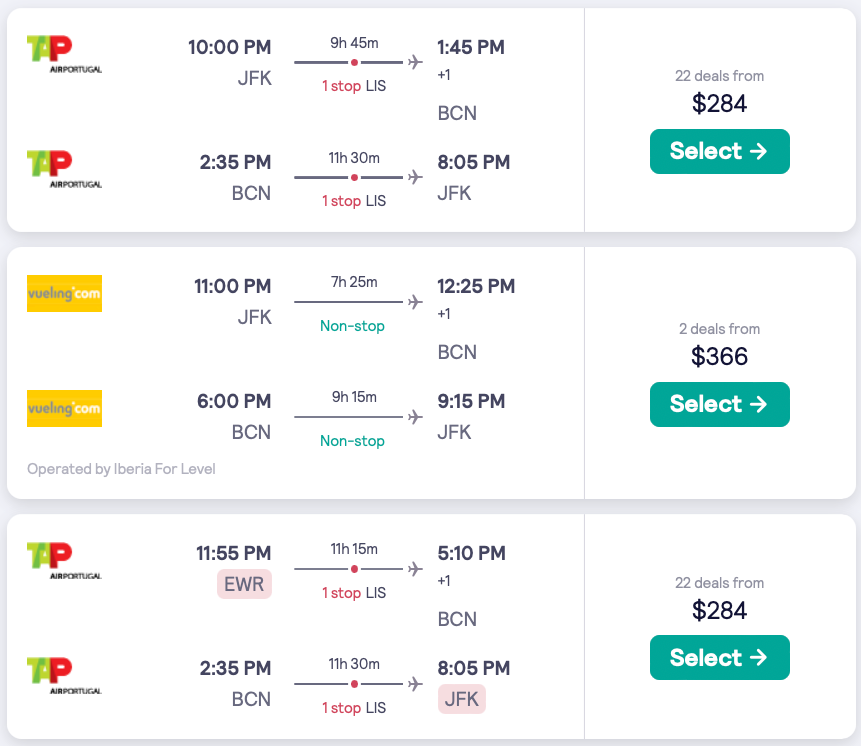Select the $366 Vueling non-stop deal

click(719, 404)
